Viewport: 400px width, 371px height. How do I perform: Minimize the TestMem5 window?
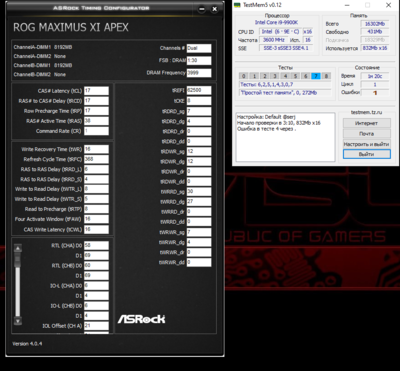[347, 5]
